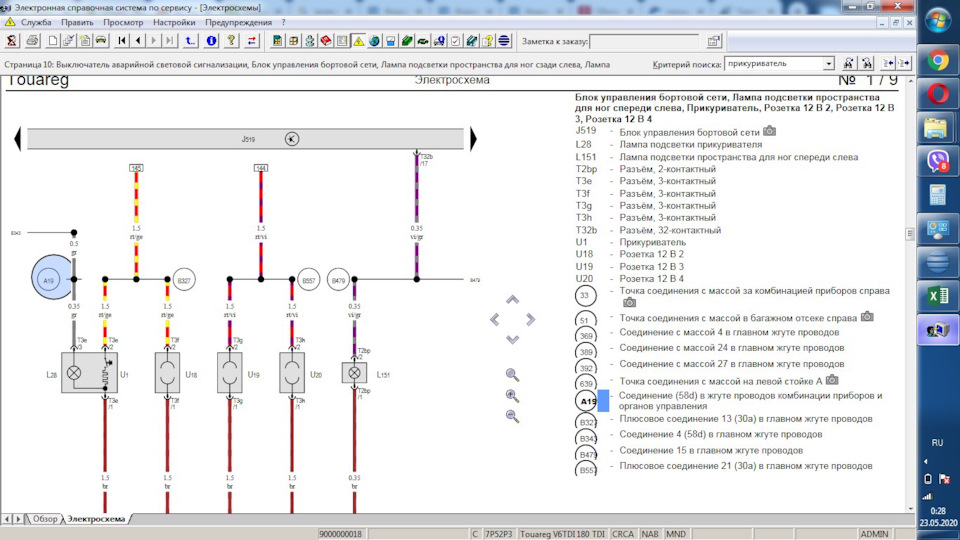960x540 pixels.
Task: Go to previous page arrow
Action: tap(138, 41)
